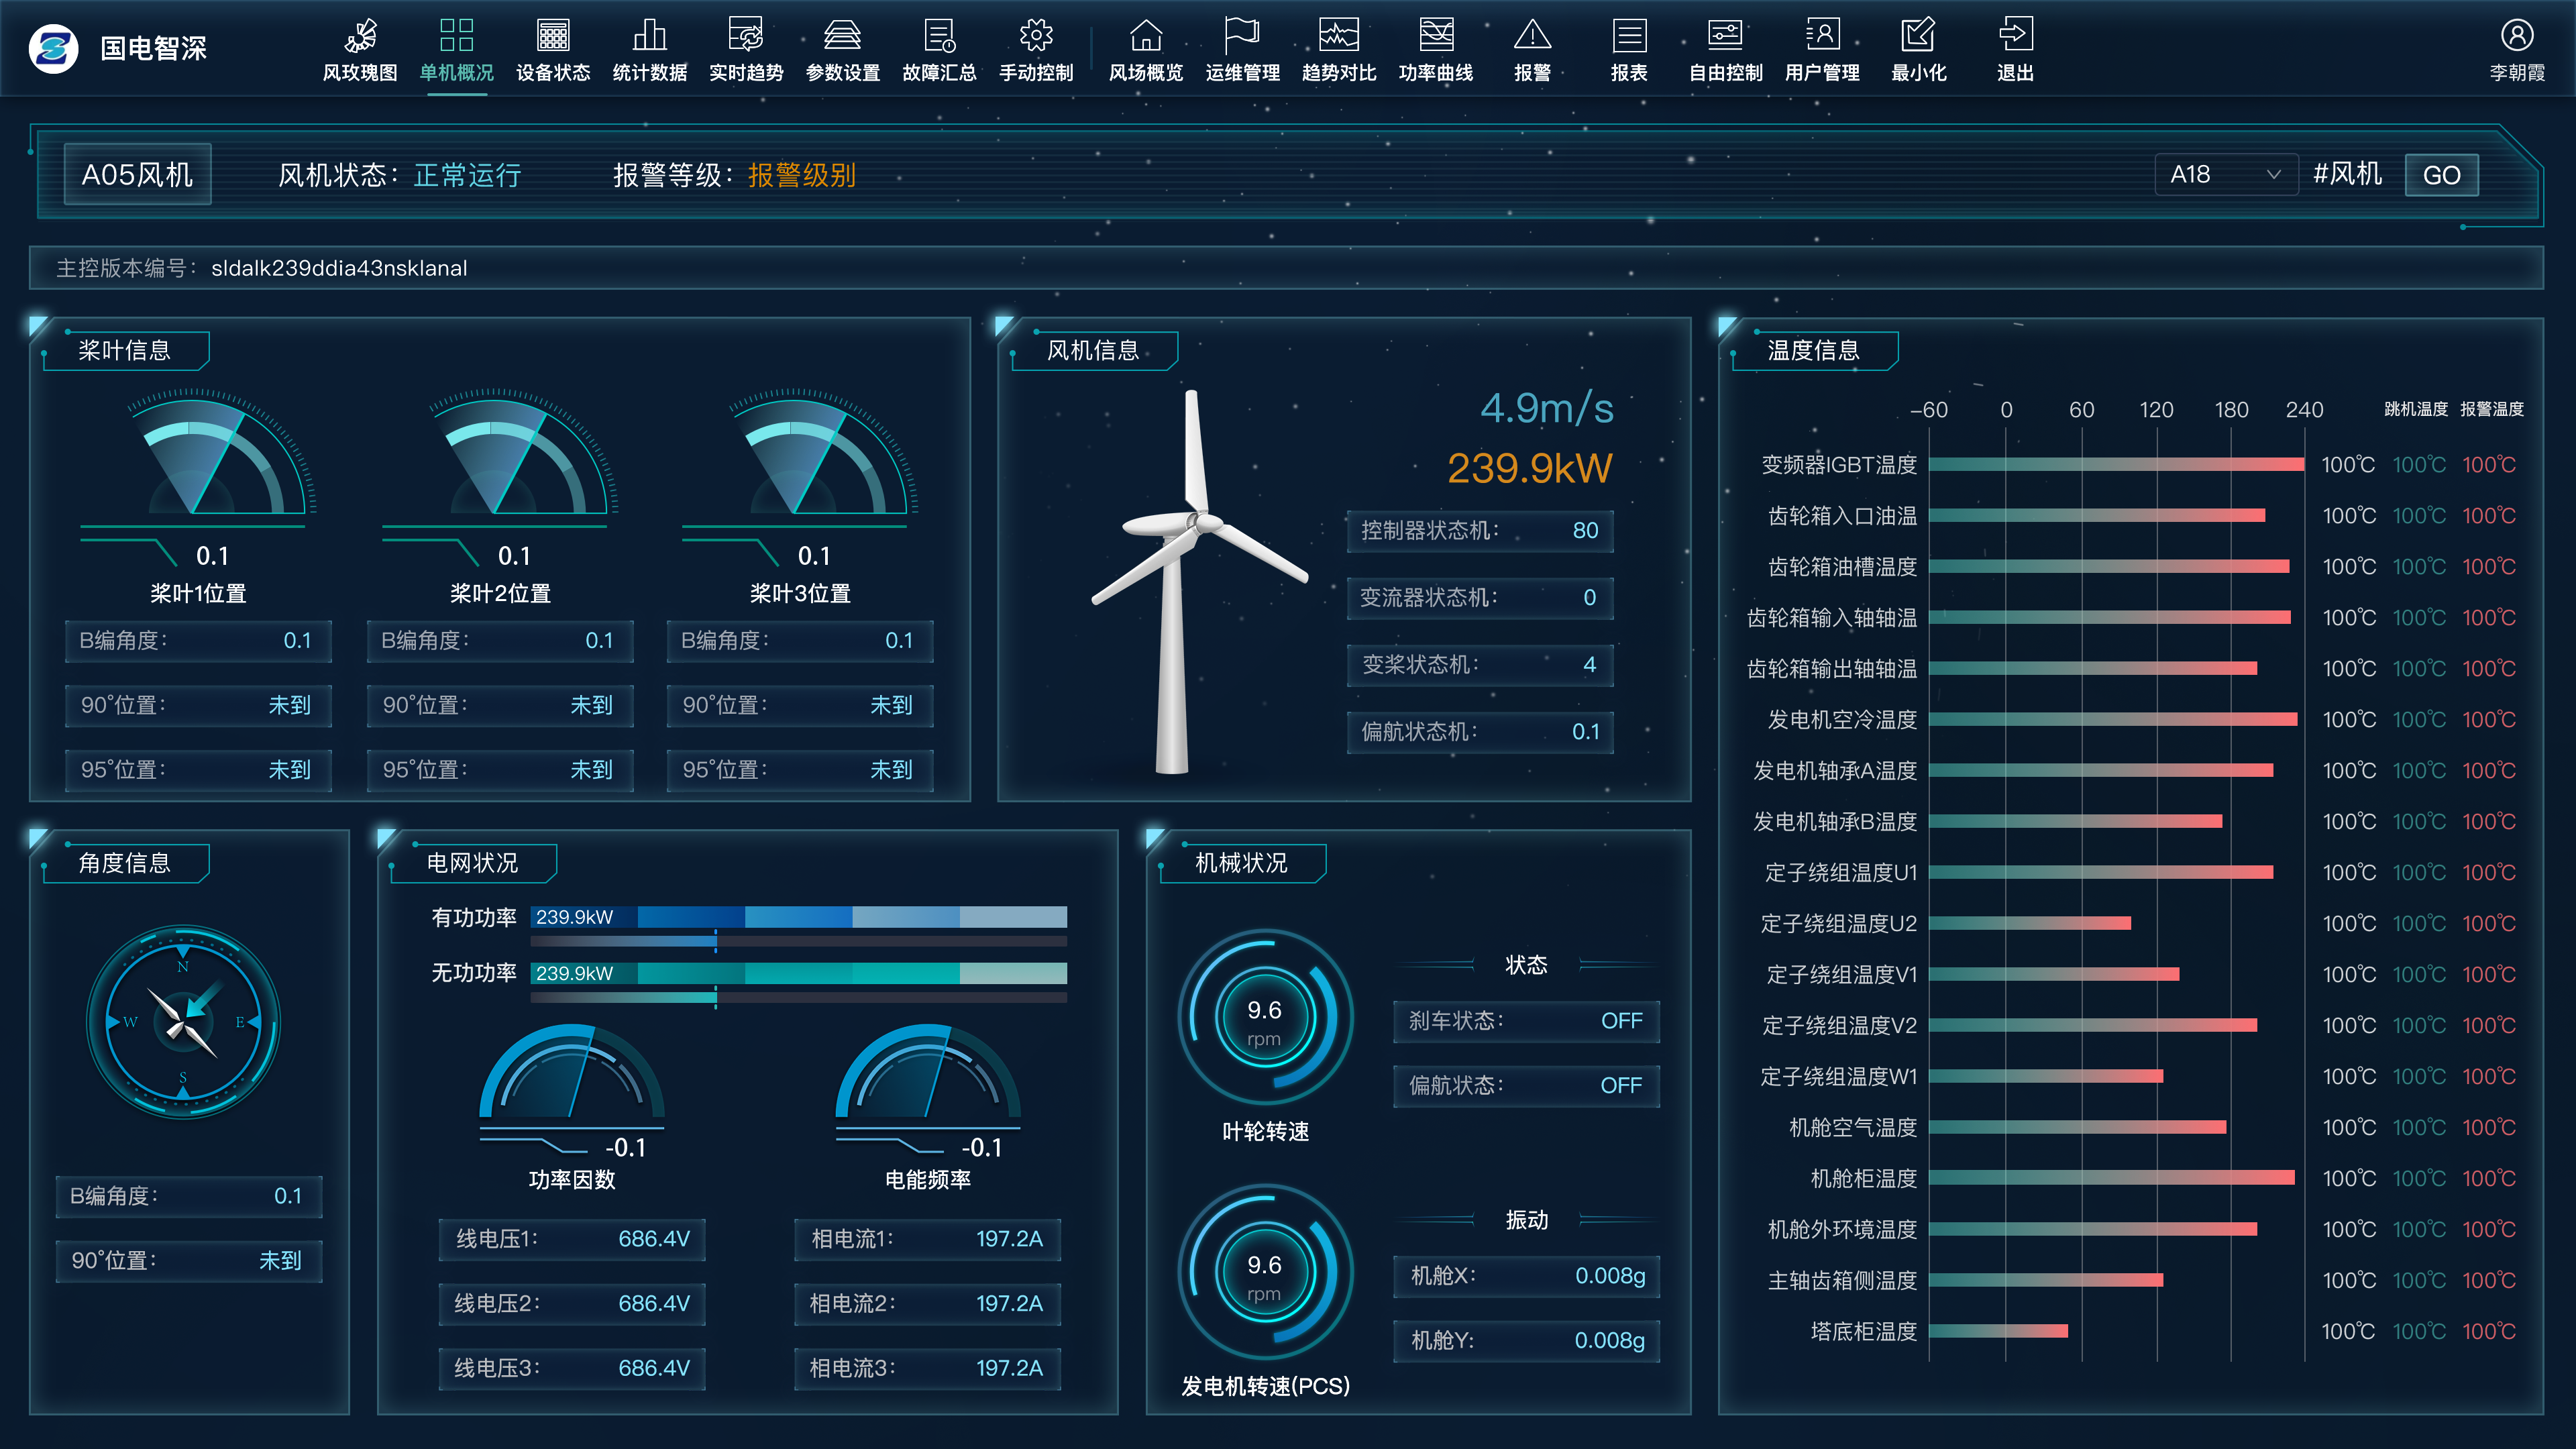Click the GO button
This screenshot has height=1449, width=2576.
[x=2441, y=175]
